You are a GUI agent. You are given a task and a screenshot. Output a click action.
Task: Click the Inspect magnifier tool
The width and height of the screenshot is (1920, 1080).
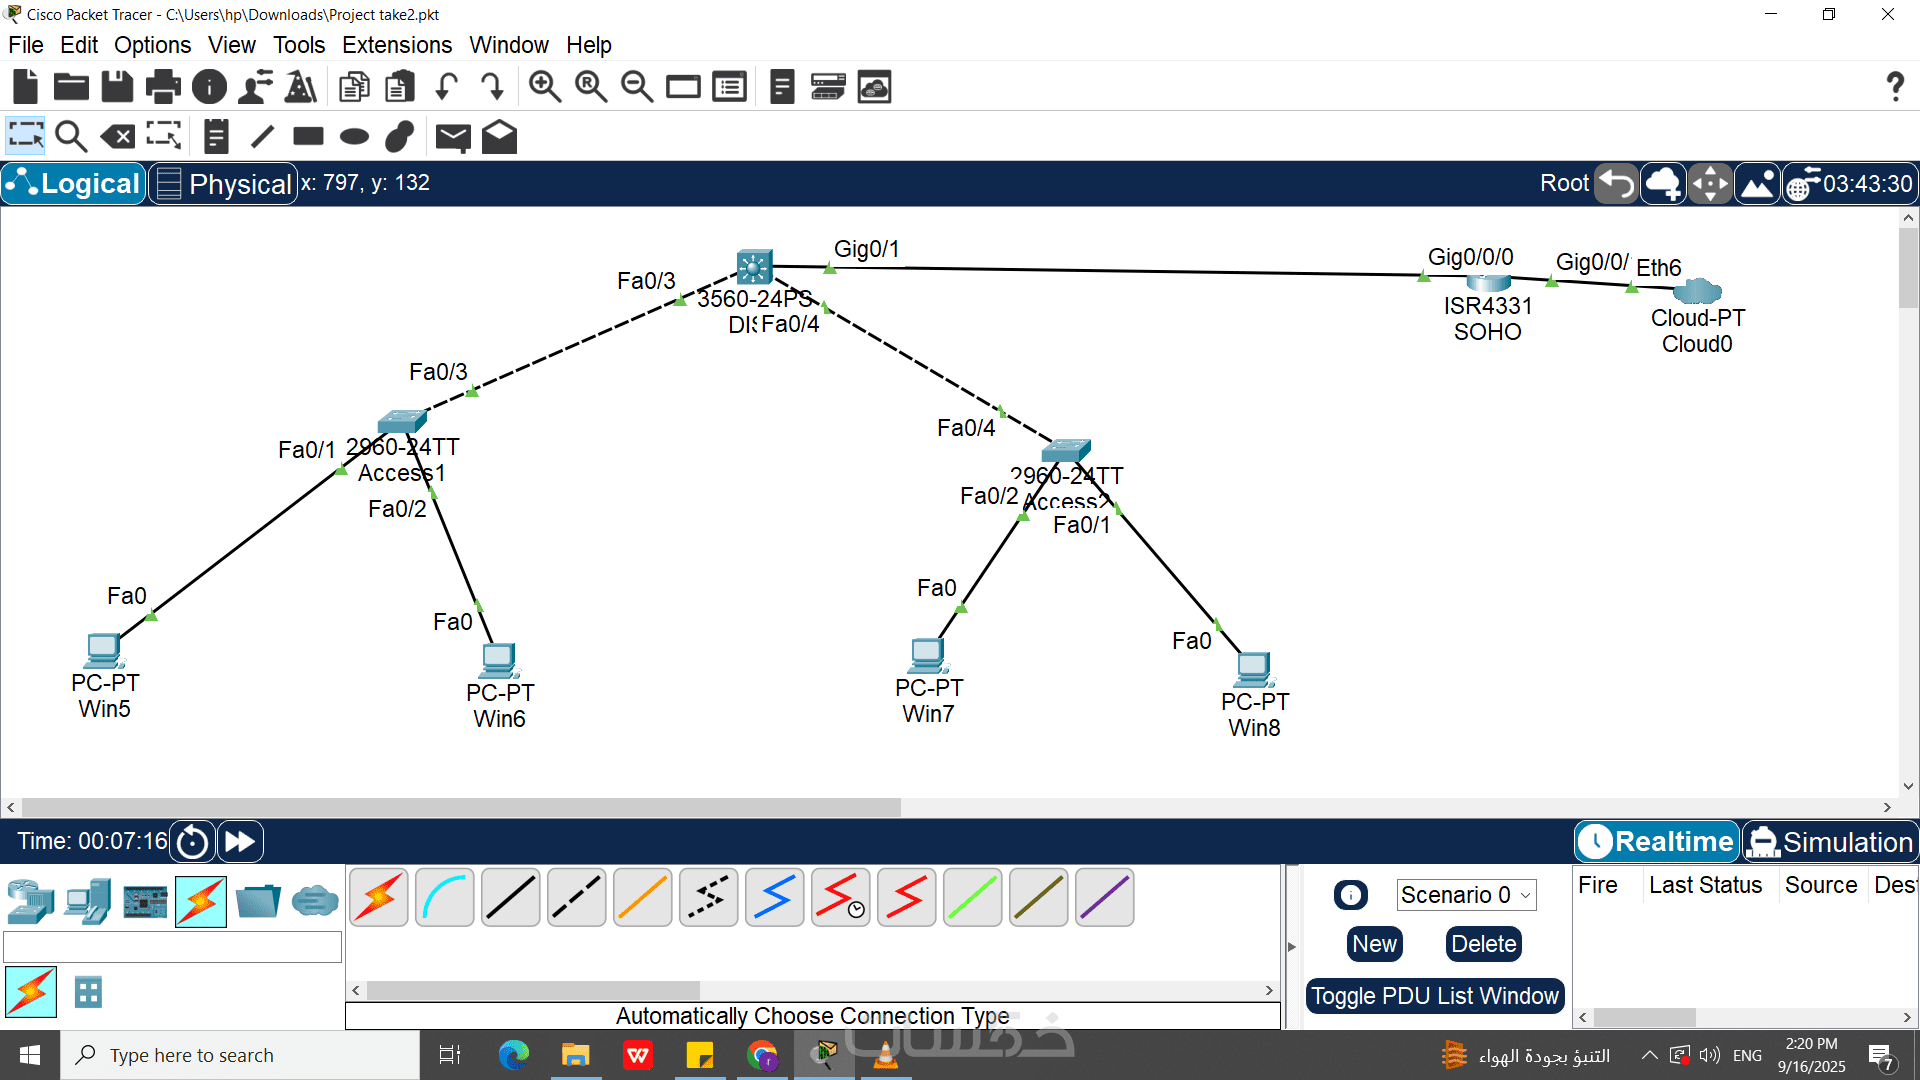tap(71, 136)
